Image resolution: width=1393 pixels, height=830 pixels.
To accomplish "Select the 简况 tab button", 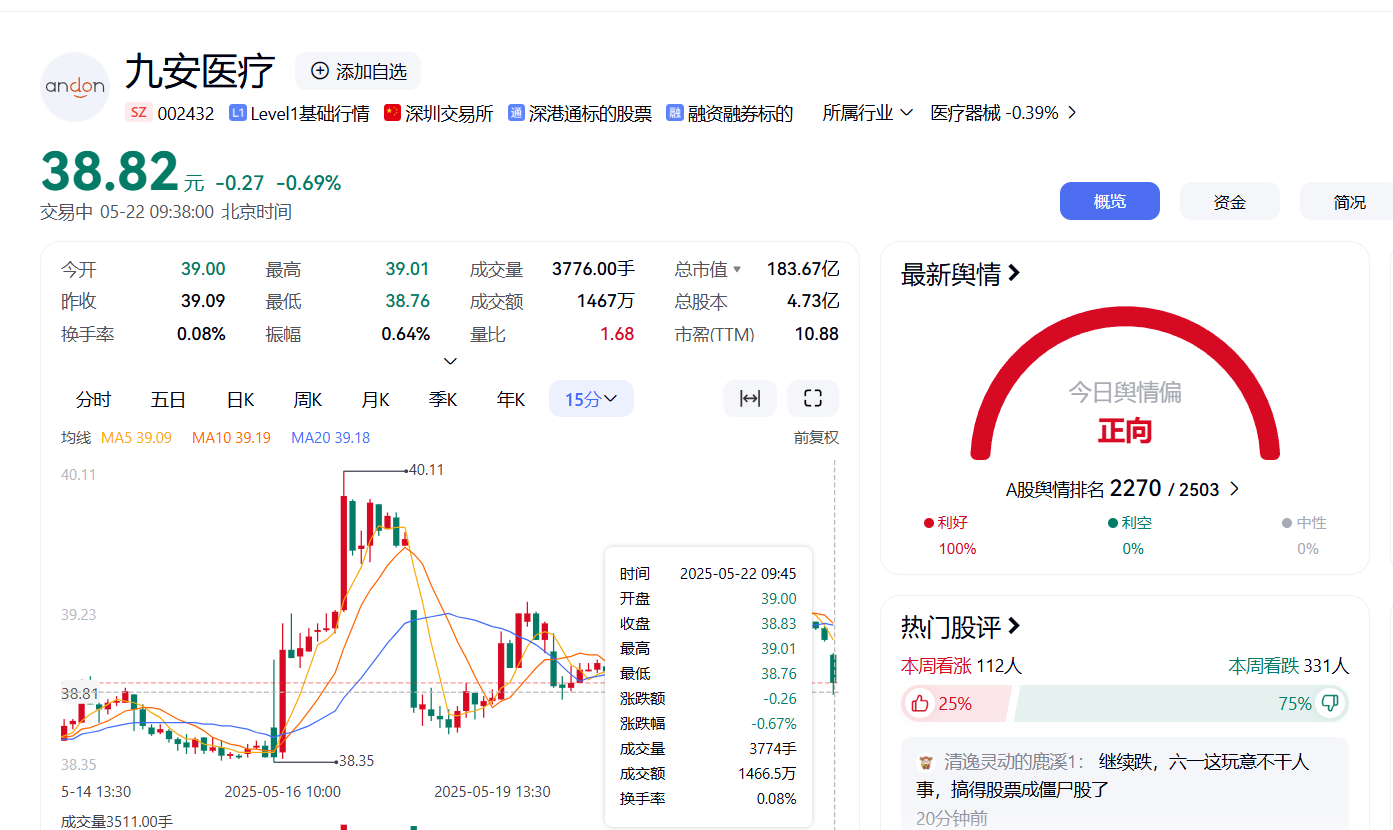I will tap(1346, 201).
